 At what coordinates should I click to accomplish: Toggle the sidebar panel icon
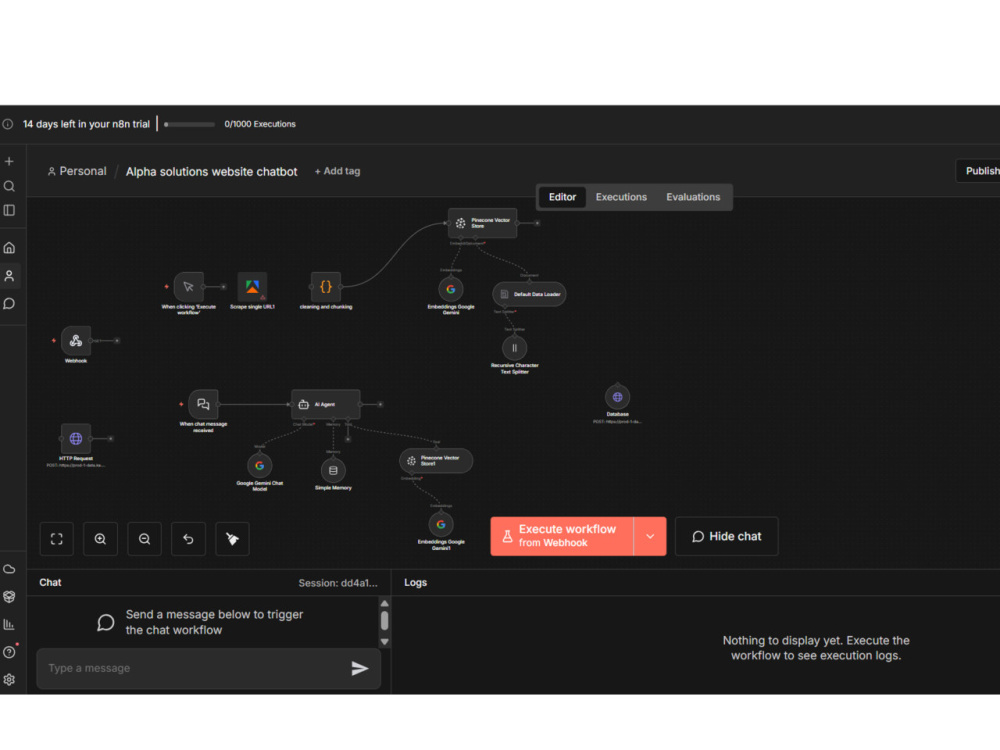click(x=10, y=210)
